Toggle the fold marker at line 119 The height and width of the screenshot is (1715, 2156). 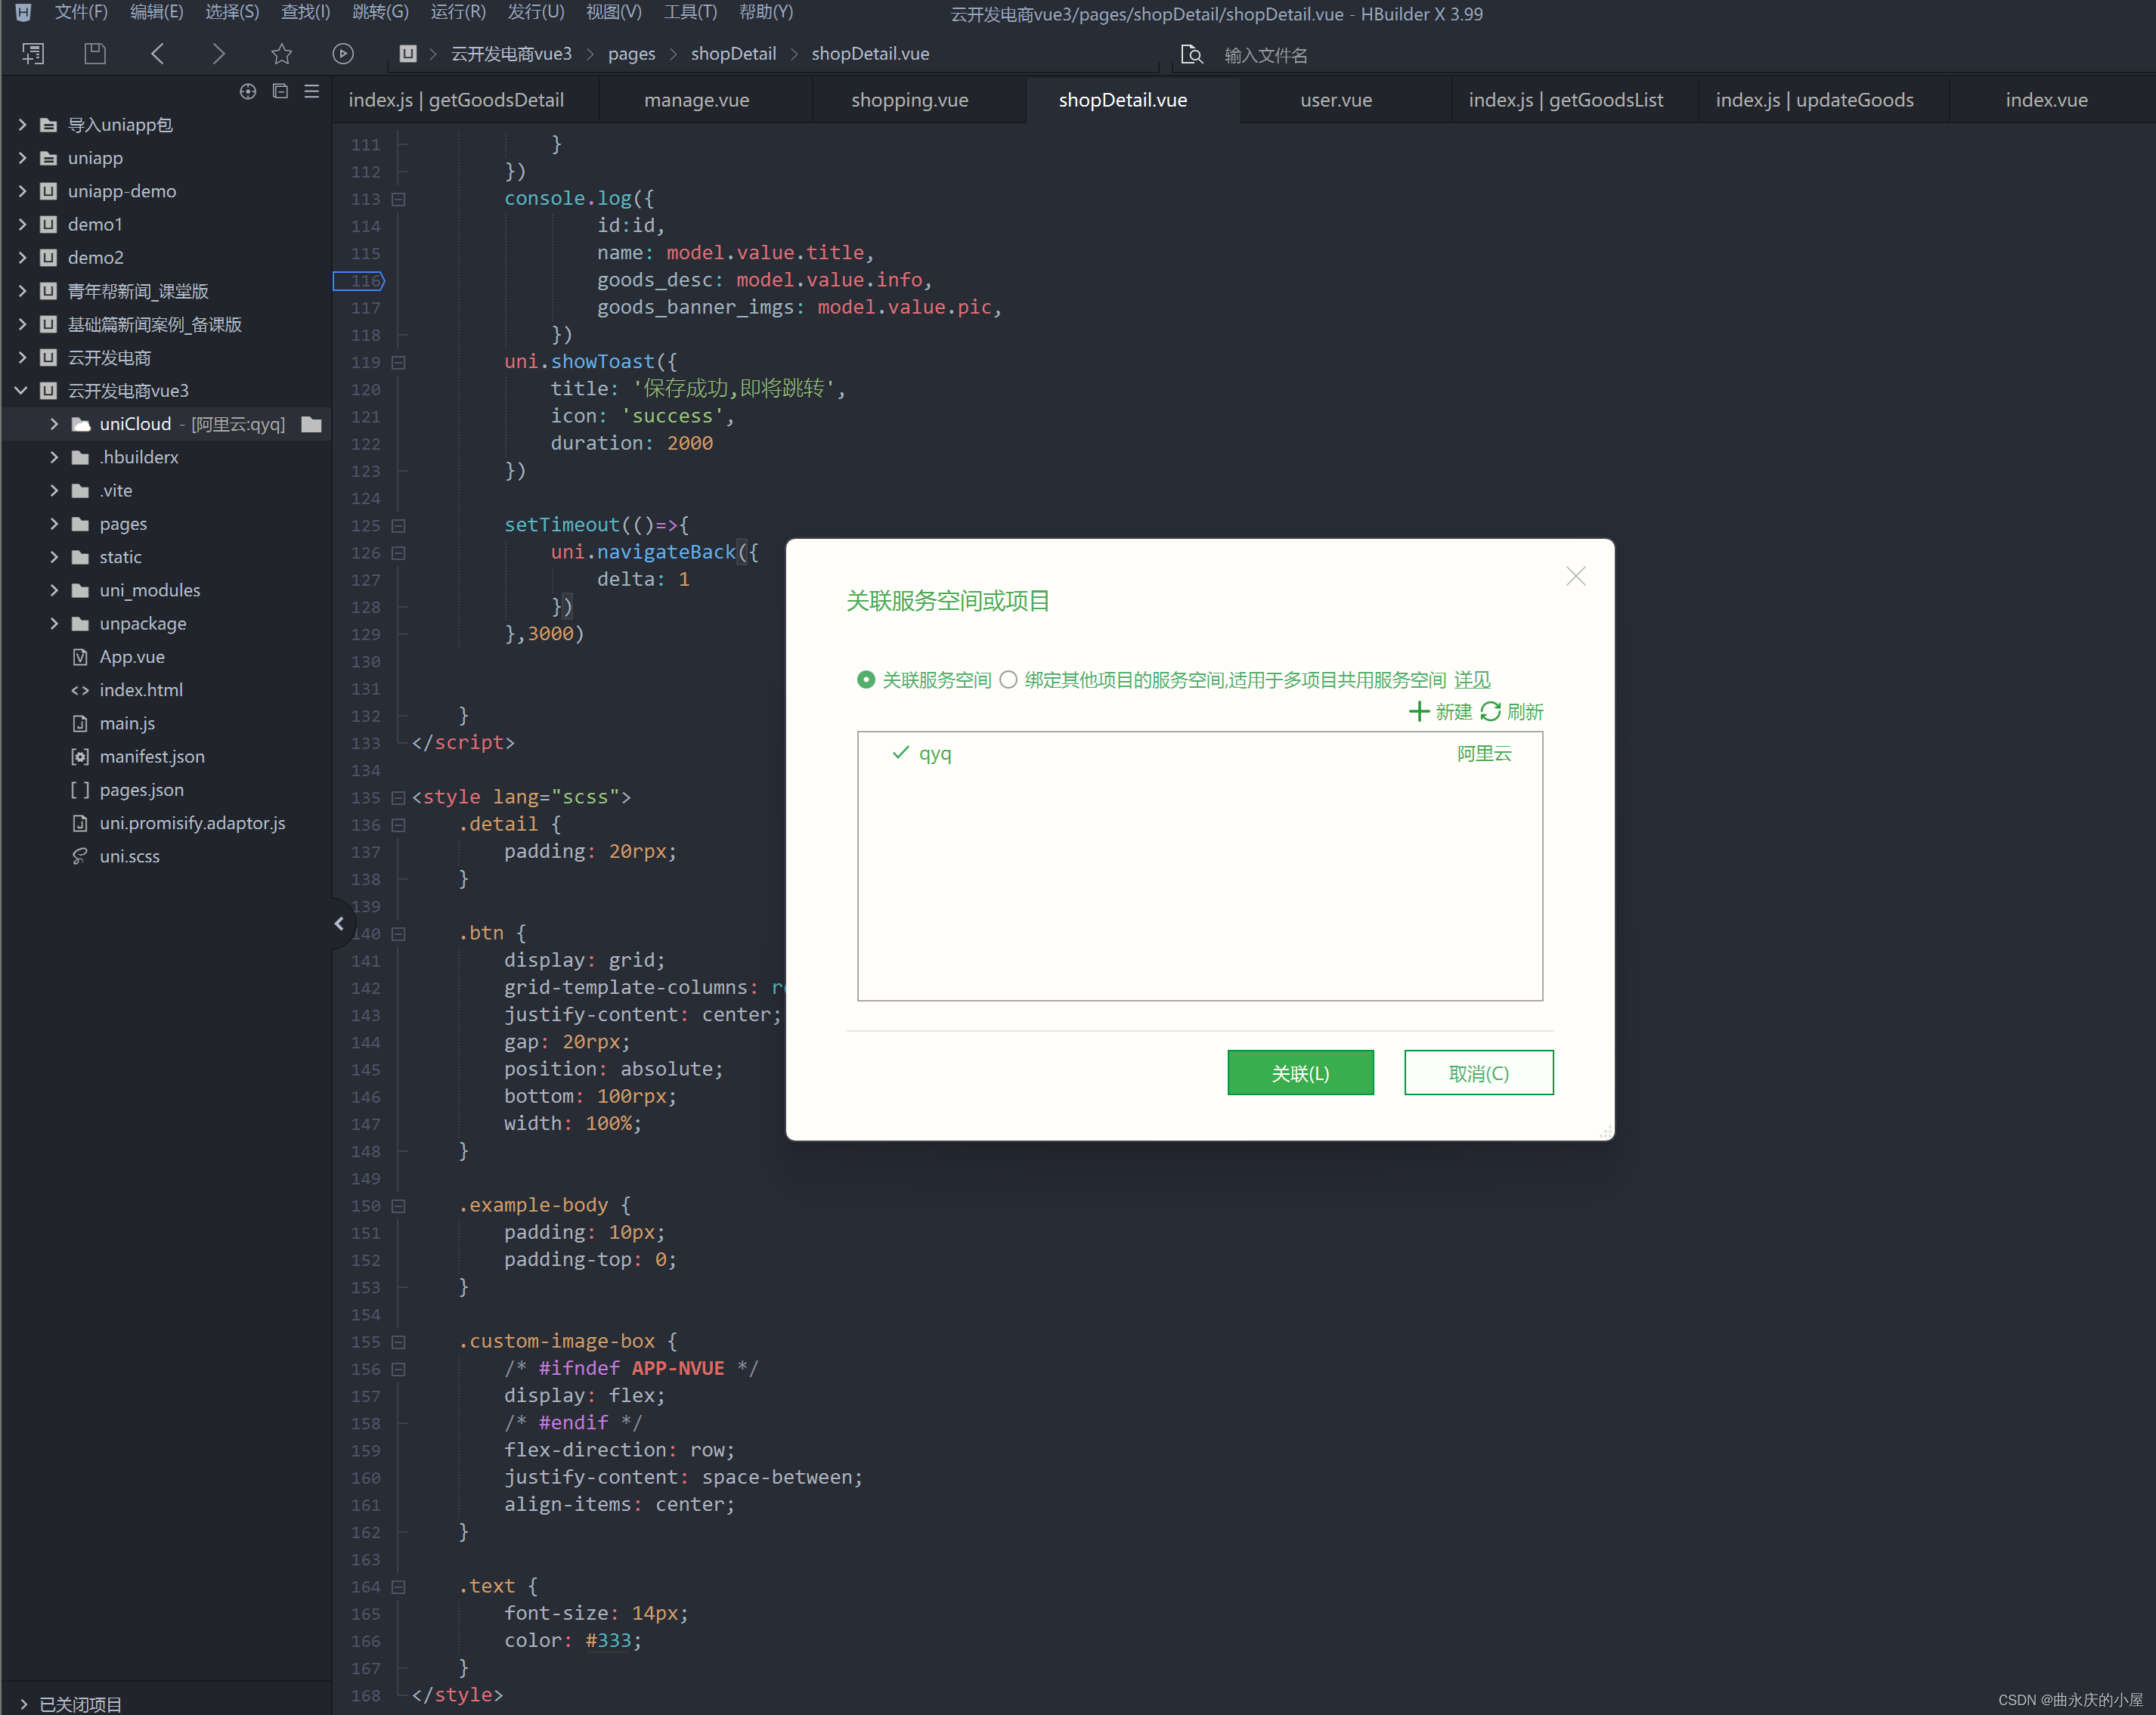(398, 362)
